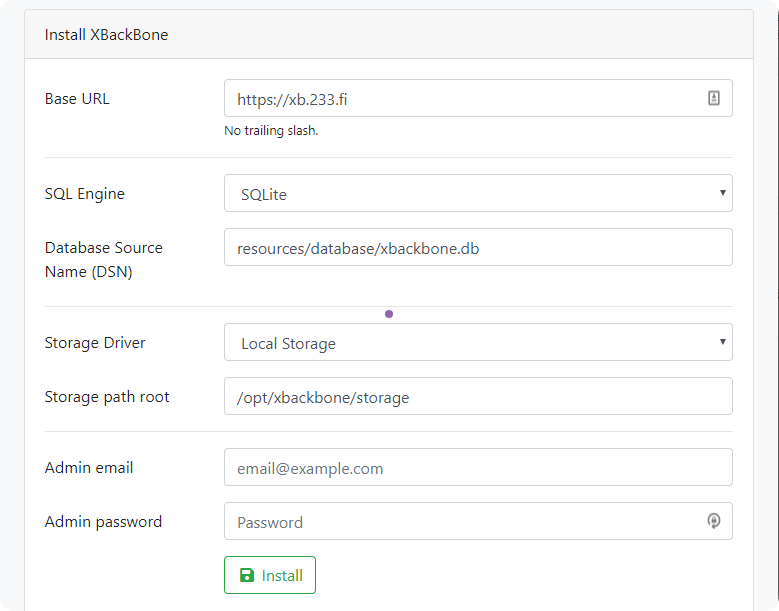Viewport: 779px width, 611px height.
Task: Click the floppy disk icon on Install button
Action: 247,575
